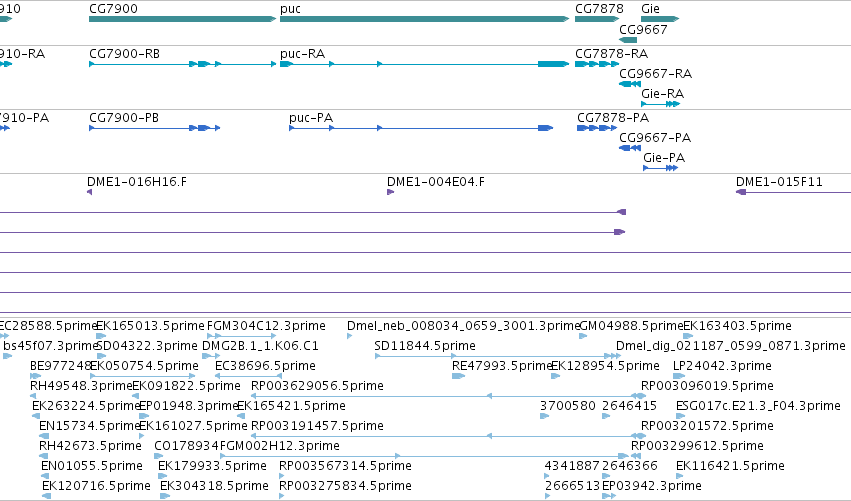Select the RP003201572.5prime label

coord(707,426)
